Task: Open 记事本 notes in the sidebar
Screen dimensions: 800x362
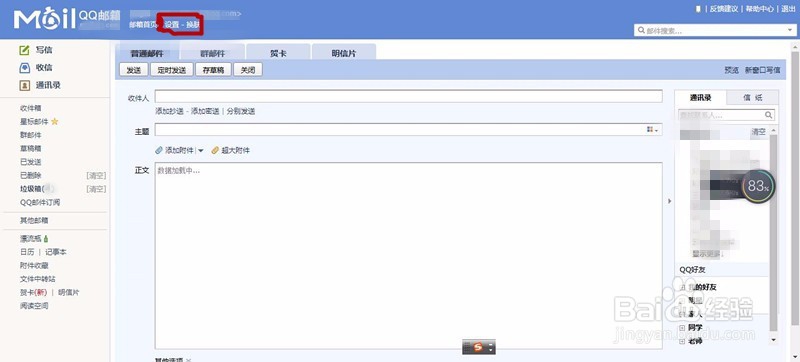Action: 56,252
